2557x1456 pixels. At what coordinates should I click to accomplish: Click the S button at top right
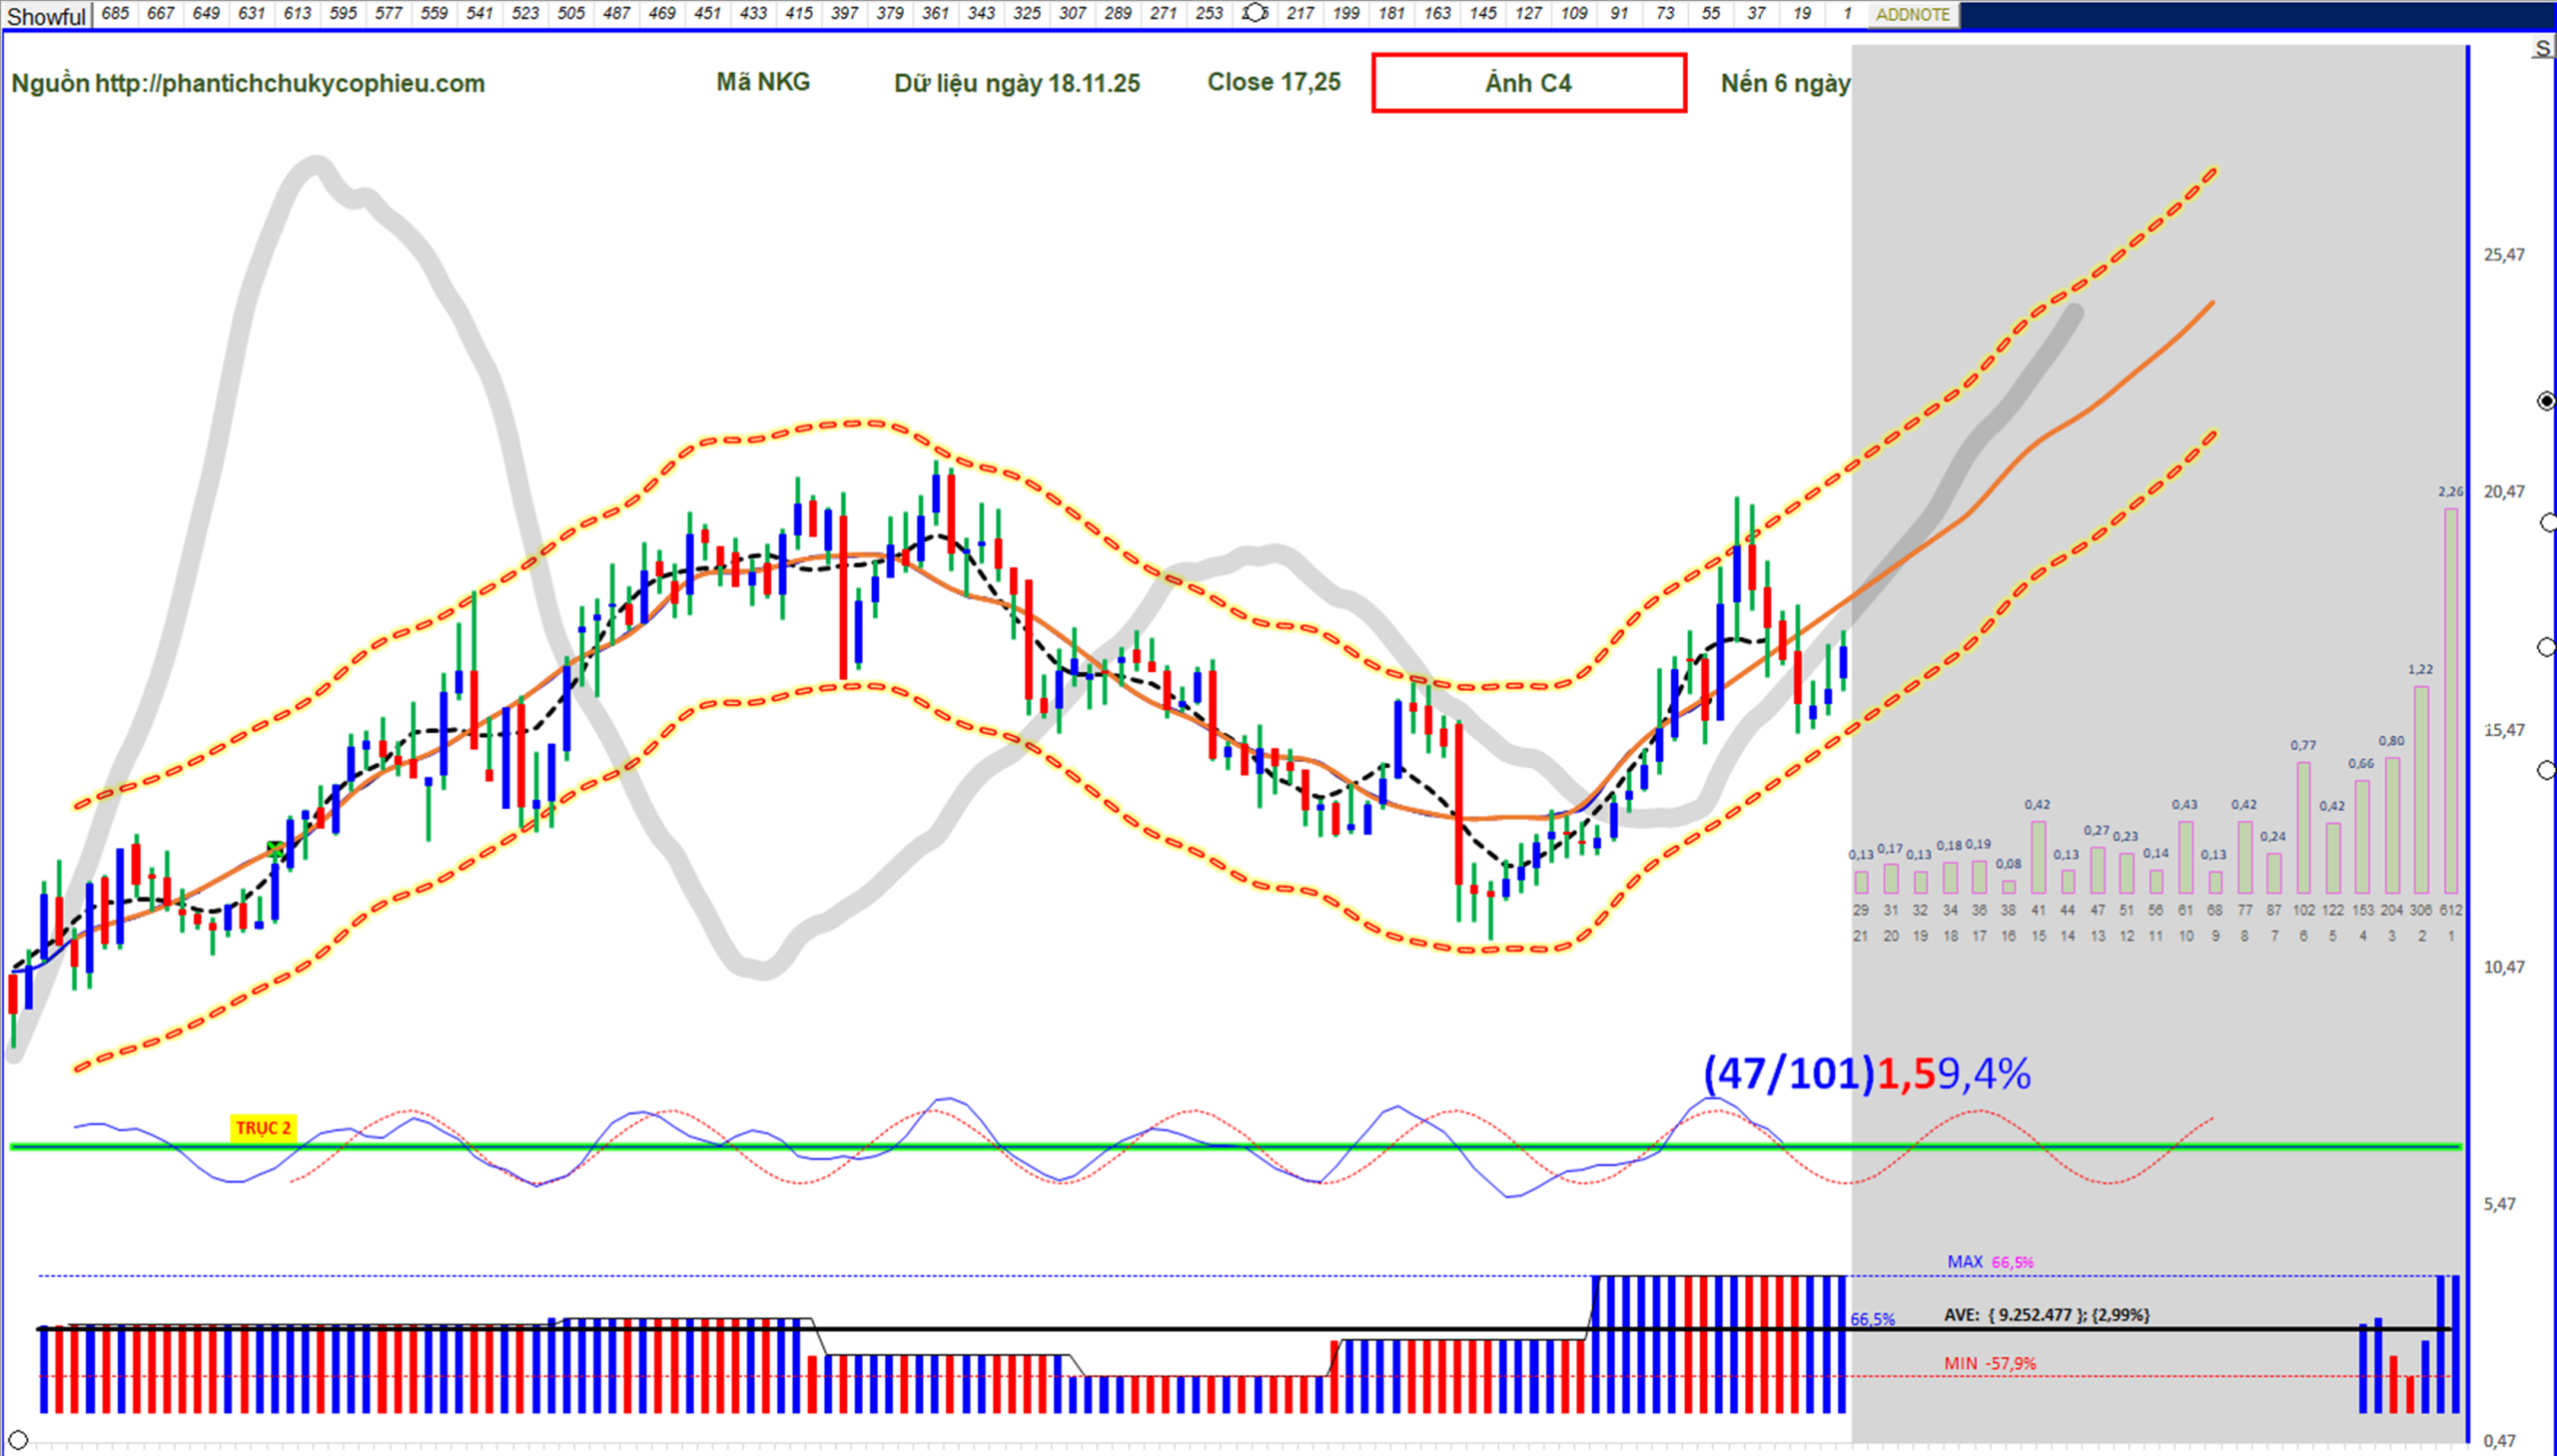tap(2542, 49)
